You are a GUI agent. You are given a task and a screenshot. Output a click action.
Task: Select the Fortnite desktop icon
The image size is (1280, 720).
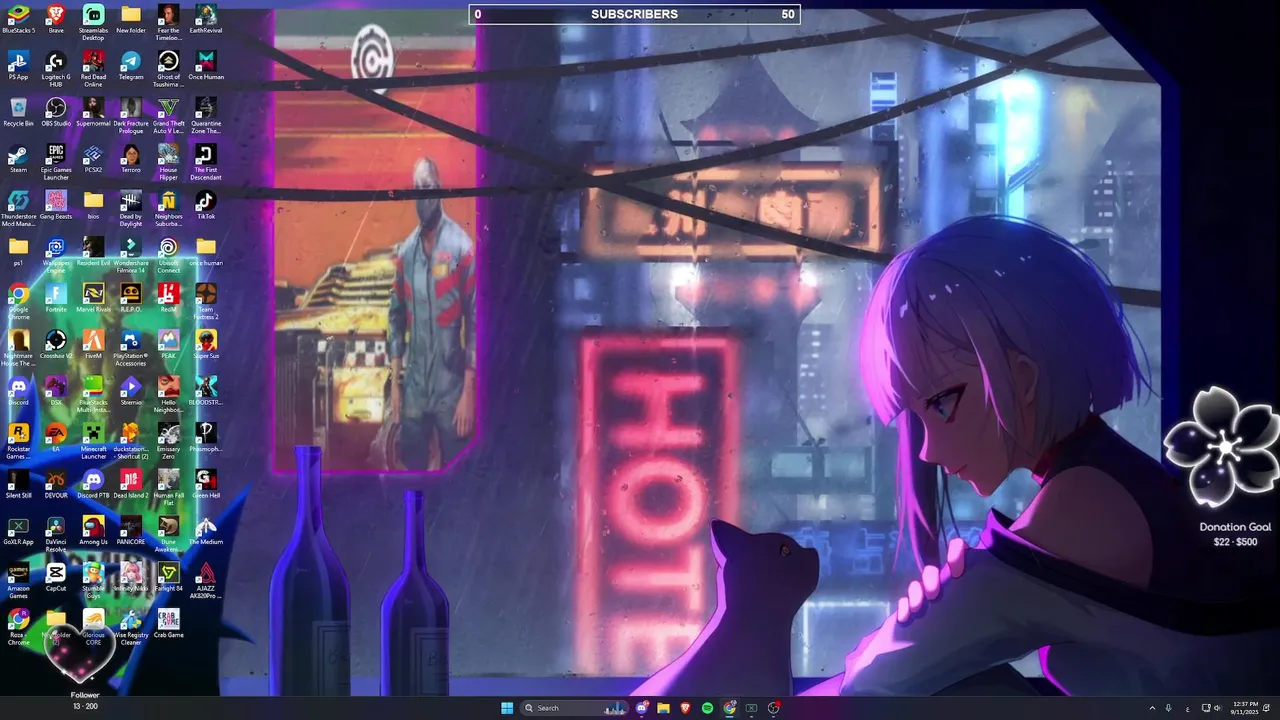[56, 293]
